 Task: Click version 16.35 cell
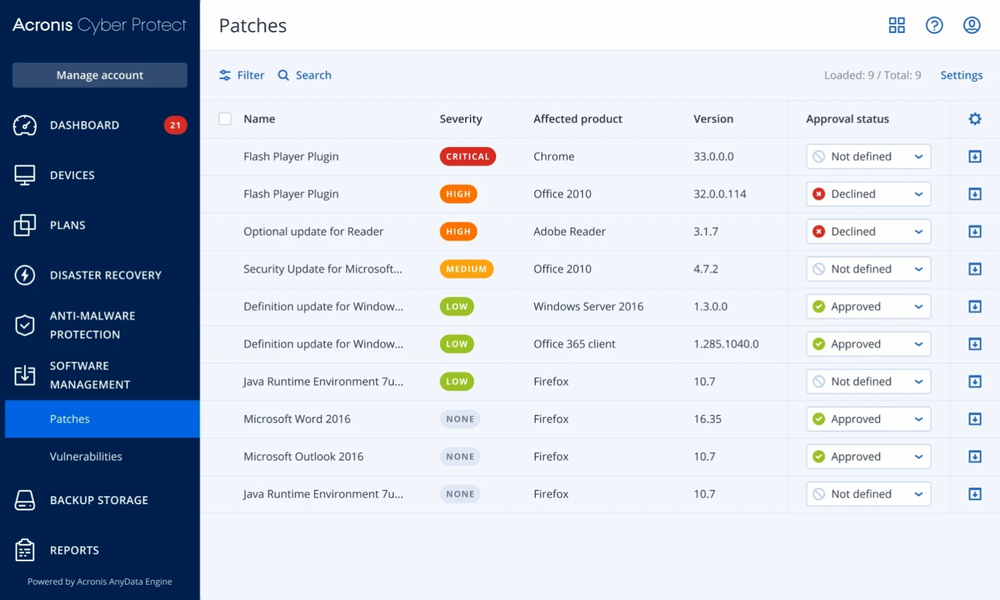(707, 420)
